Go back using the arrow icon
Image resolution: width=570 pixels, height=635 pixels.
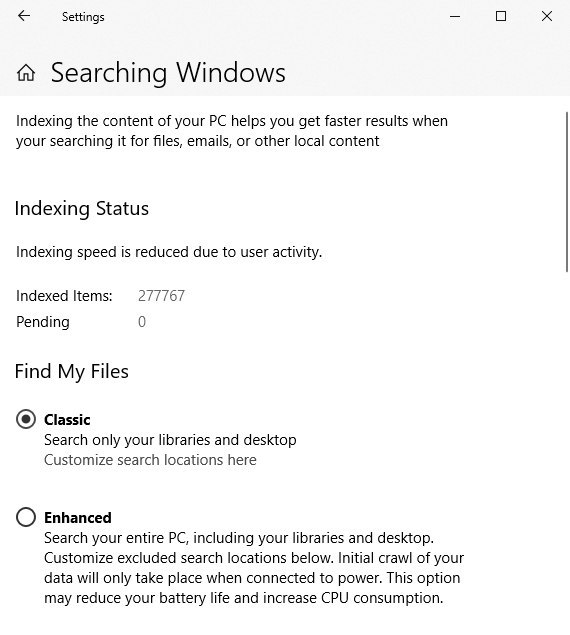pos(24,16)
